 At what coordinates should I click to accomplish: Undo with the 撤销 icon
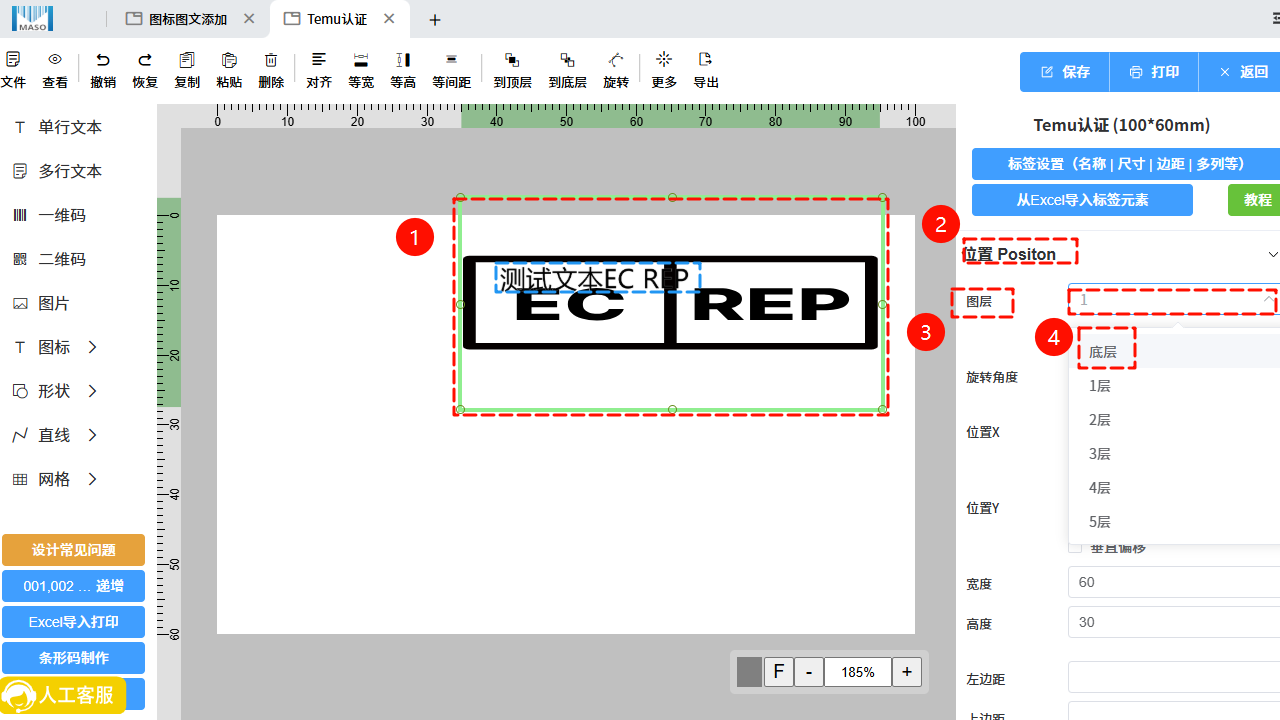click(103, 60)
